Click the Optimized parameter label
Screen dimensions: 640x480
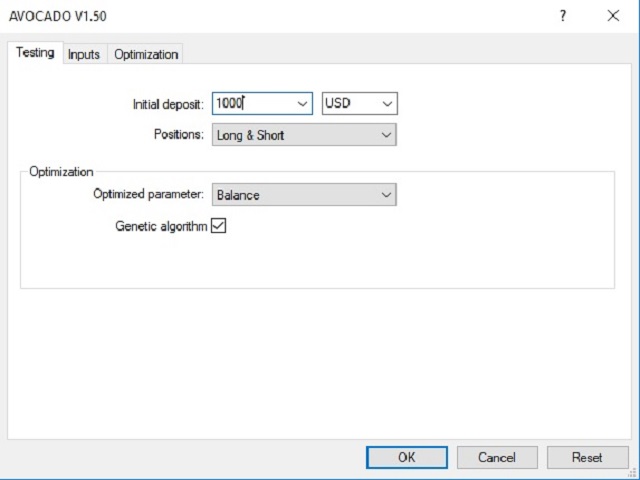pos(148,194)
